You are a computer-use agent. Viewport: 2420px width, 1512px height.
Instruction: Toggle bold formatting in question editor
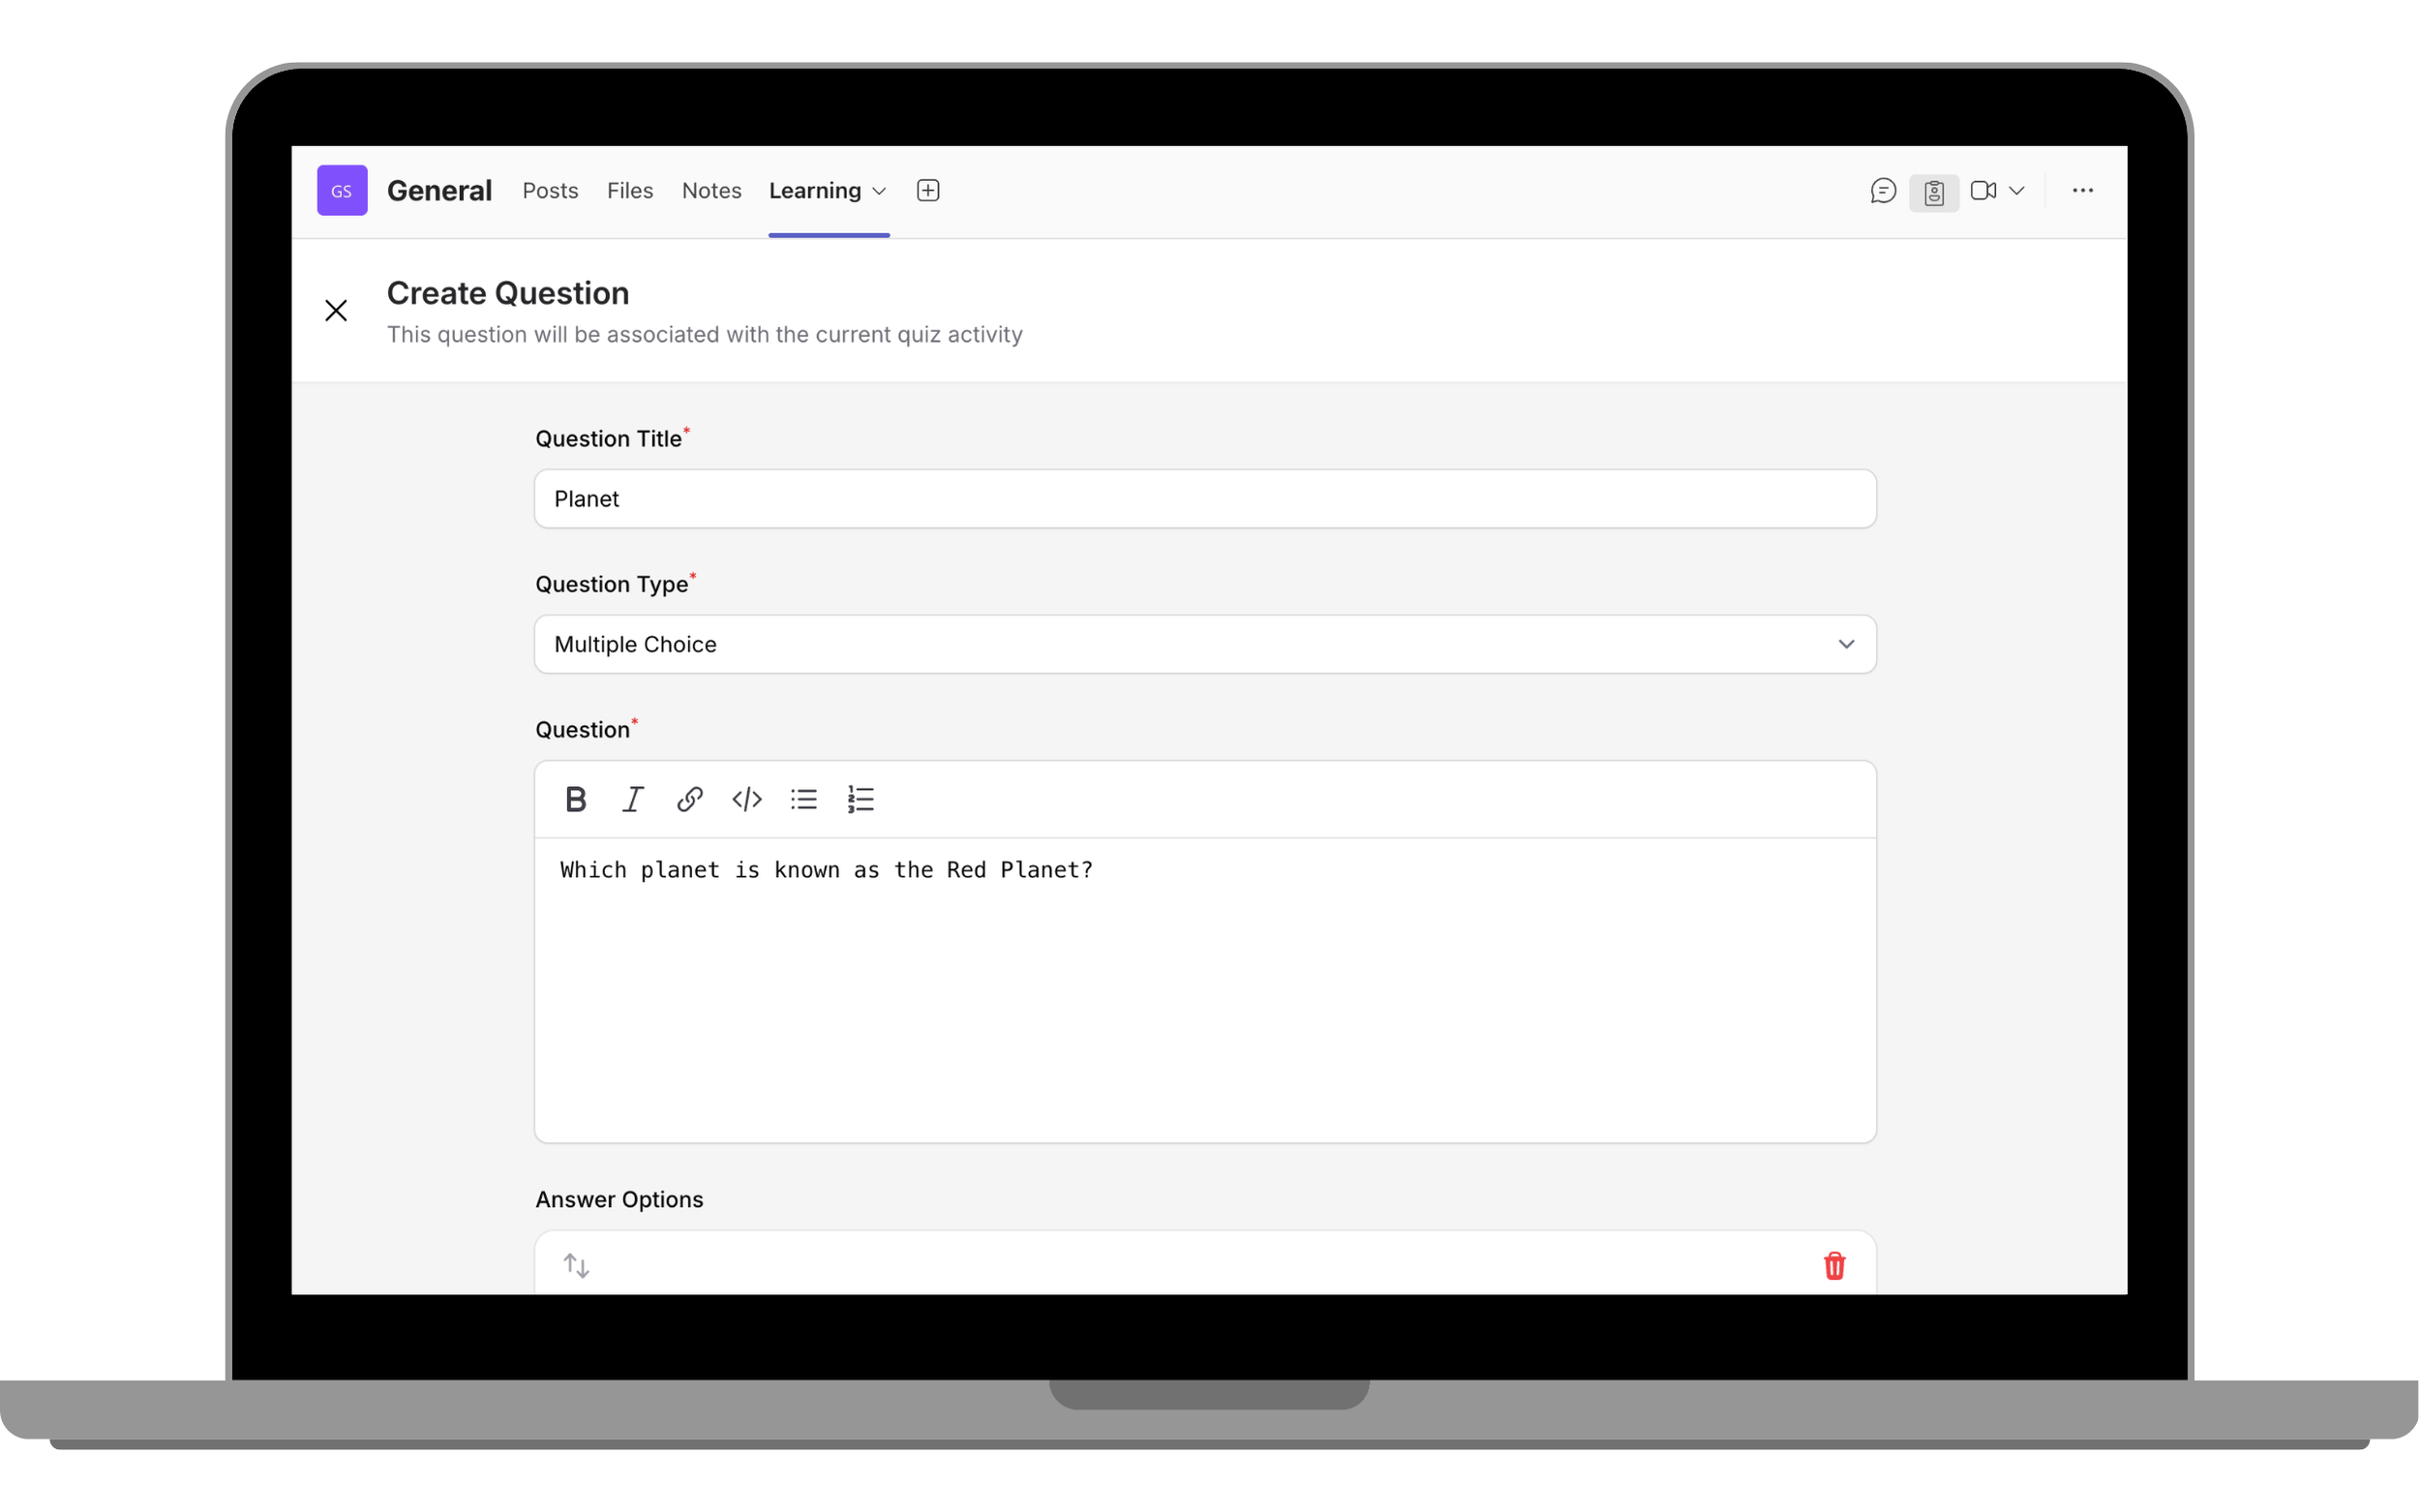click(575, 799)
